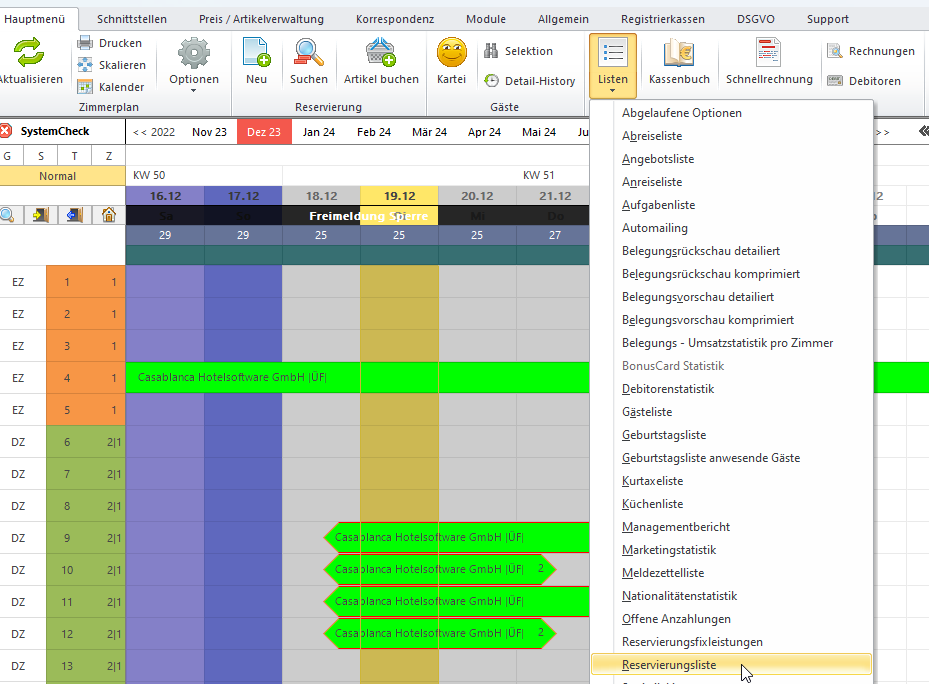
Task: Create a Schnellrechnung quick invoice
Action: click(x=768, y=53)
